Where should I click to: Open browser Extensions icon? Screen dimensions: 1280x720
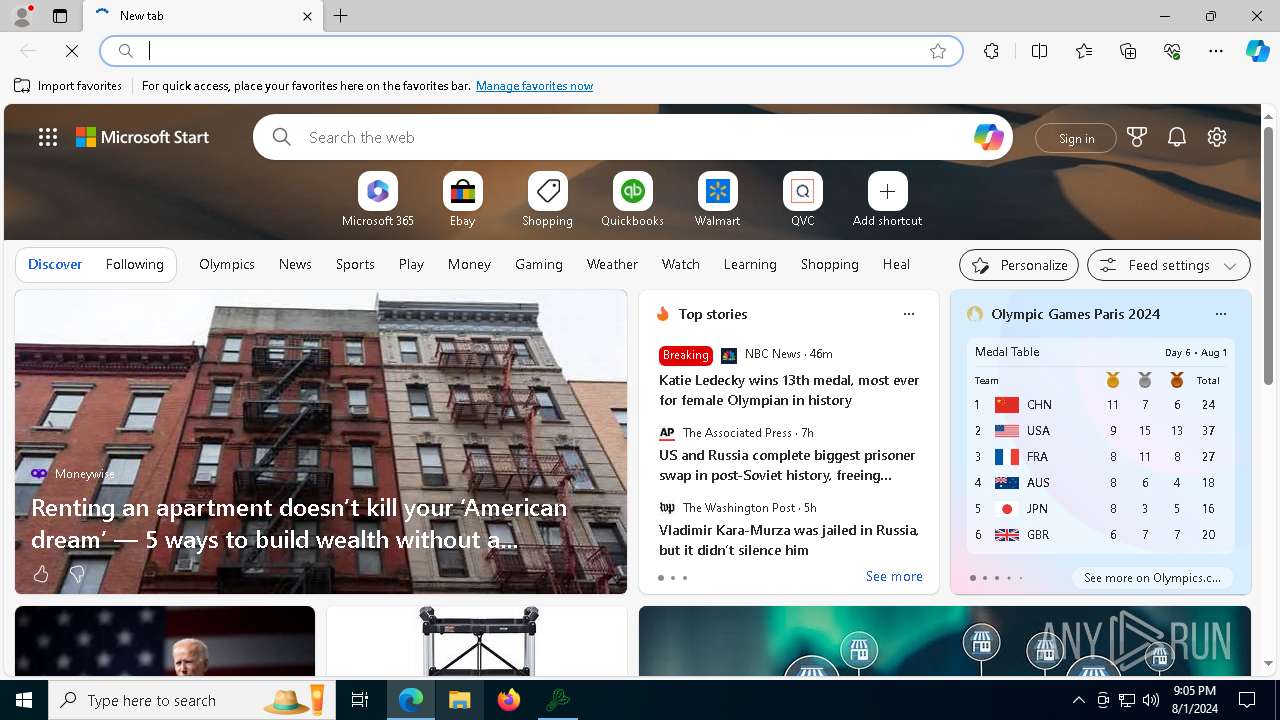pos(991,51)
